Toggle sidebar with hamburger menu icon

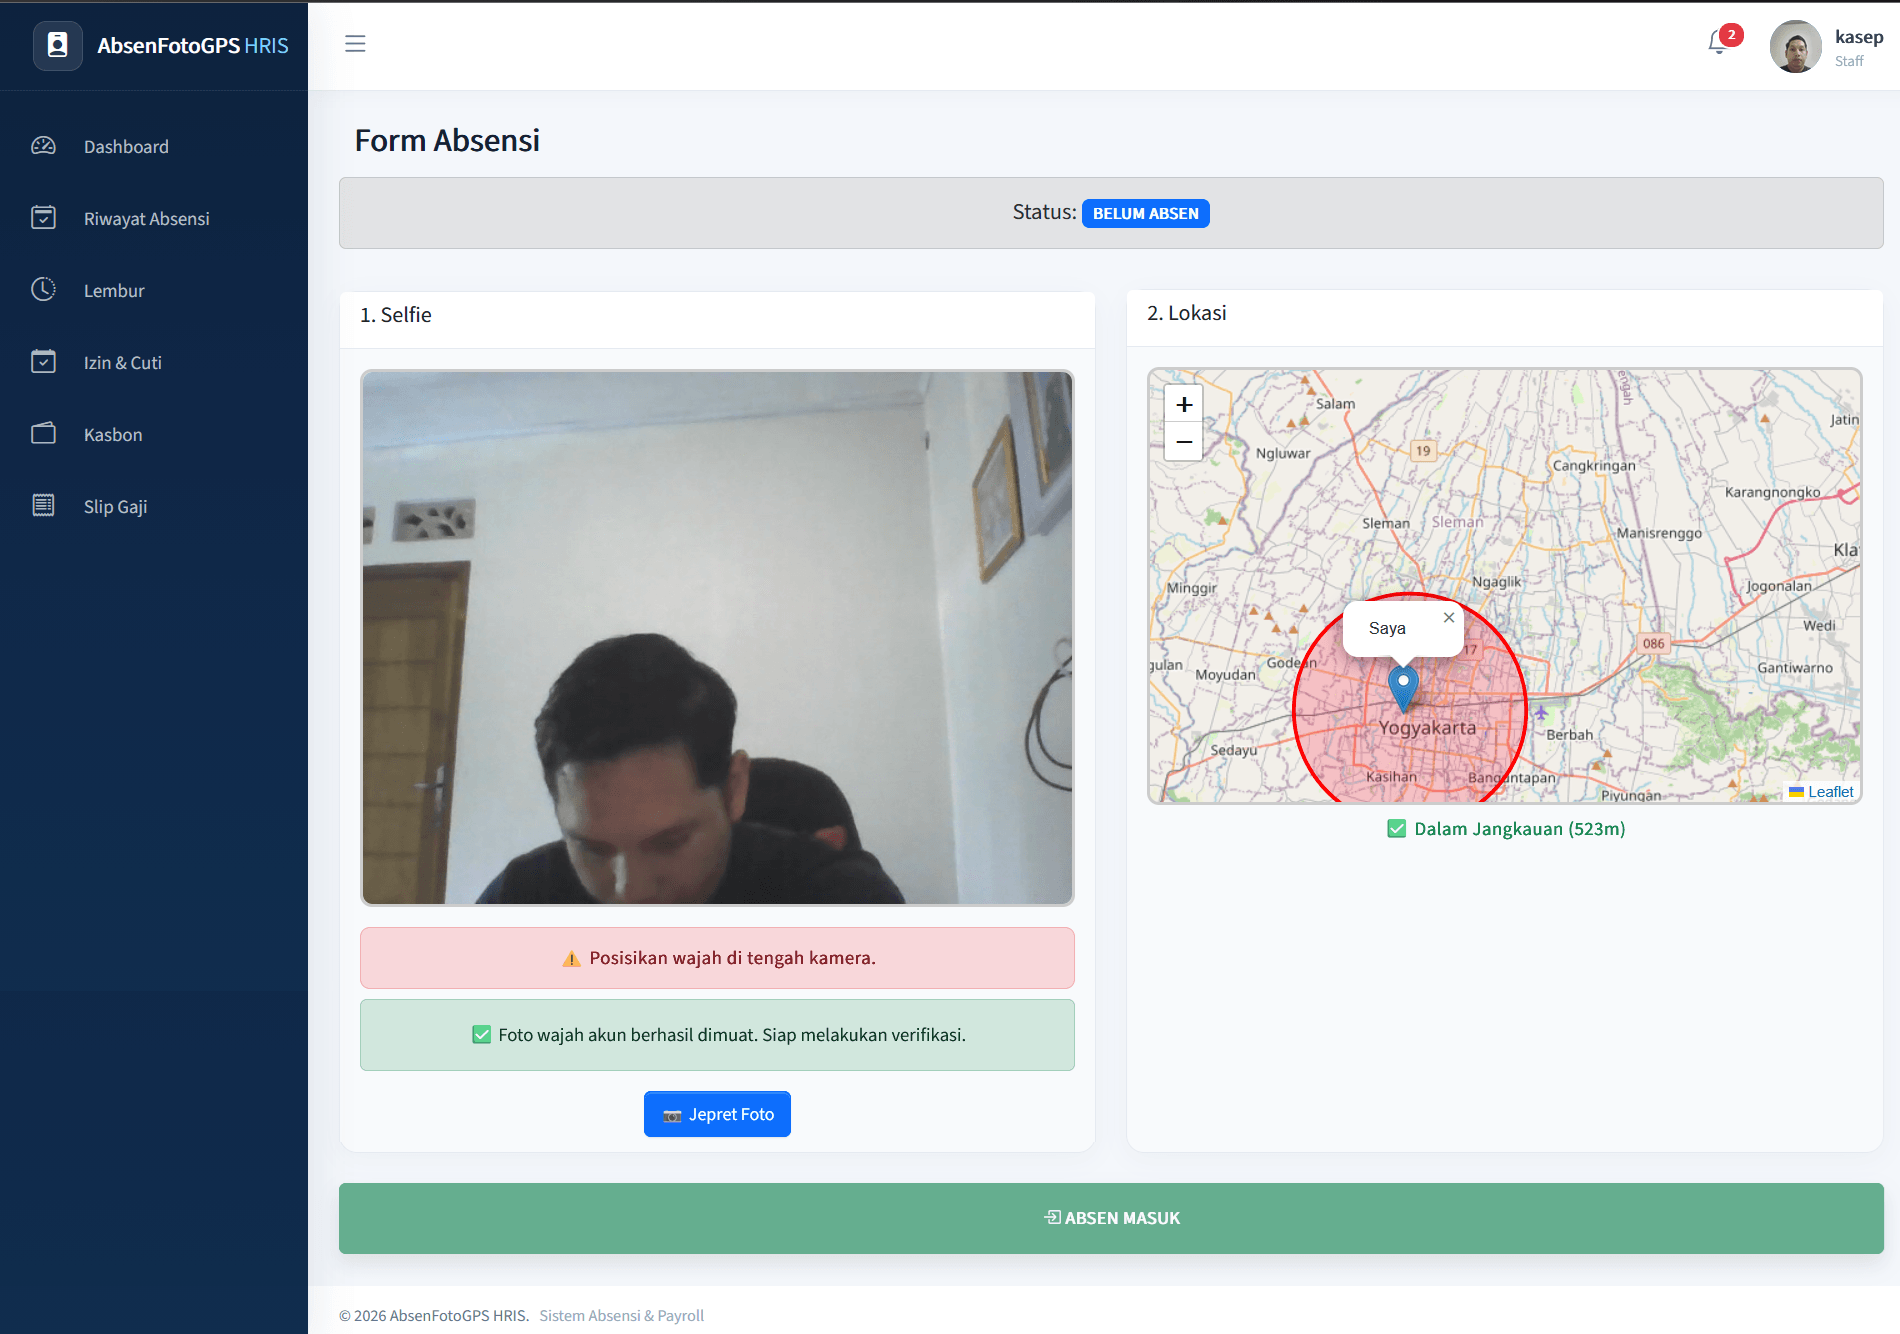tap(355, 44)
